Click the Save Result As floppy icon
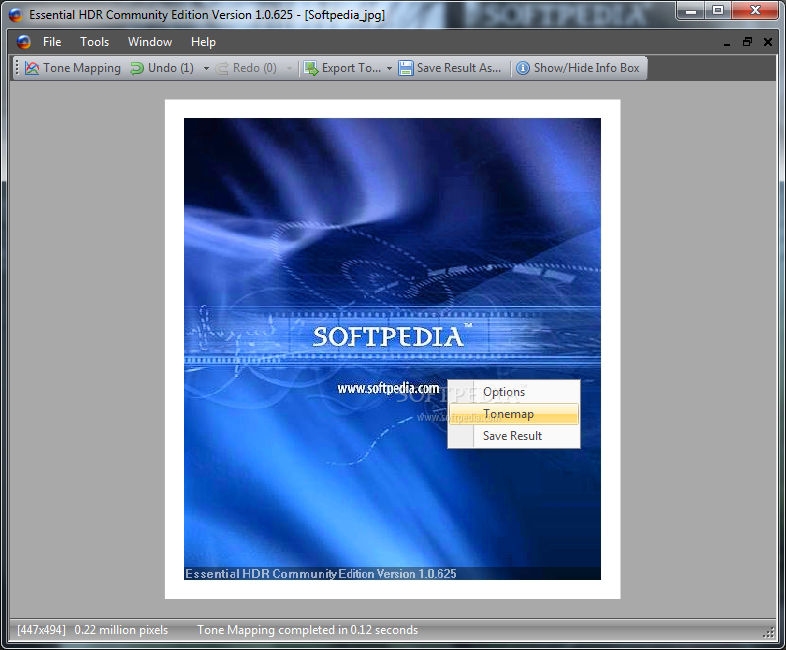Image resolution: width=786 pixels, height=650 pixels. coord(406,68)
